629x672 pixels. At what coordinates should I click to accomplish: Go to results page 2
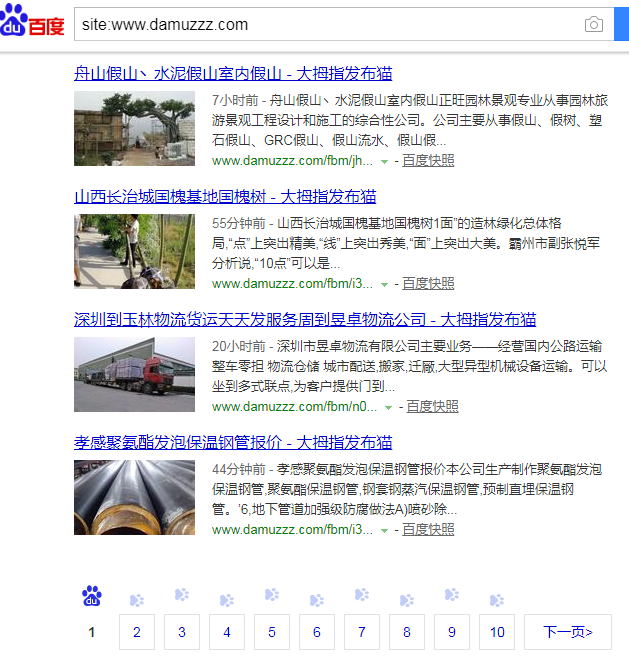tap(137, 632)
